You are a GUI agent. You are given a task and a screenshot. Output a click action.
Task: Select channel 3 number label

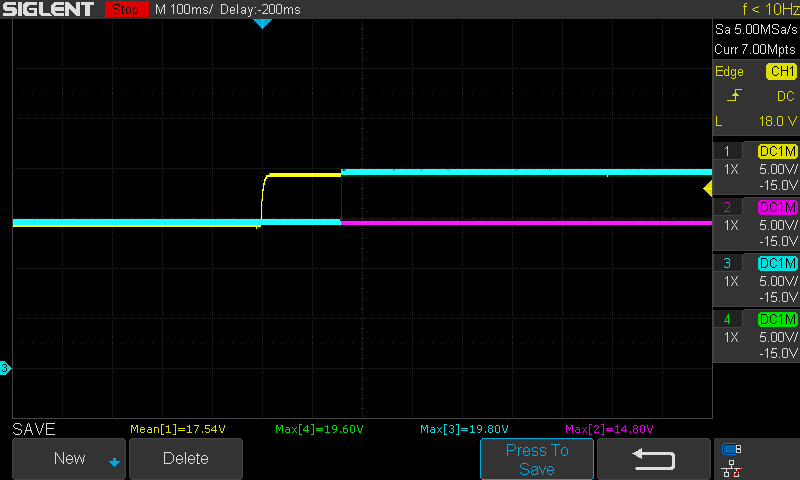[x=727, y=264]
